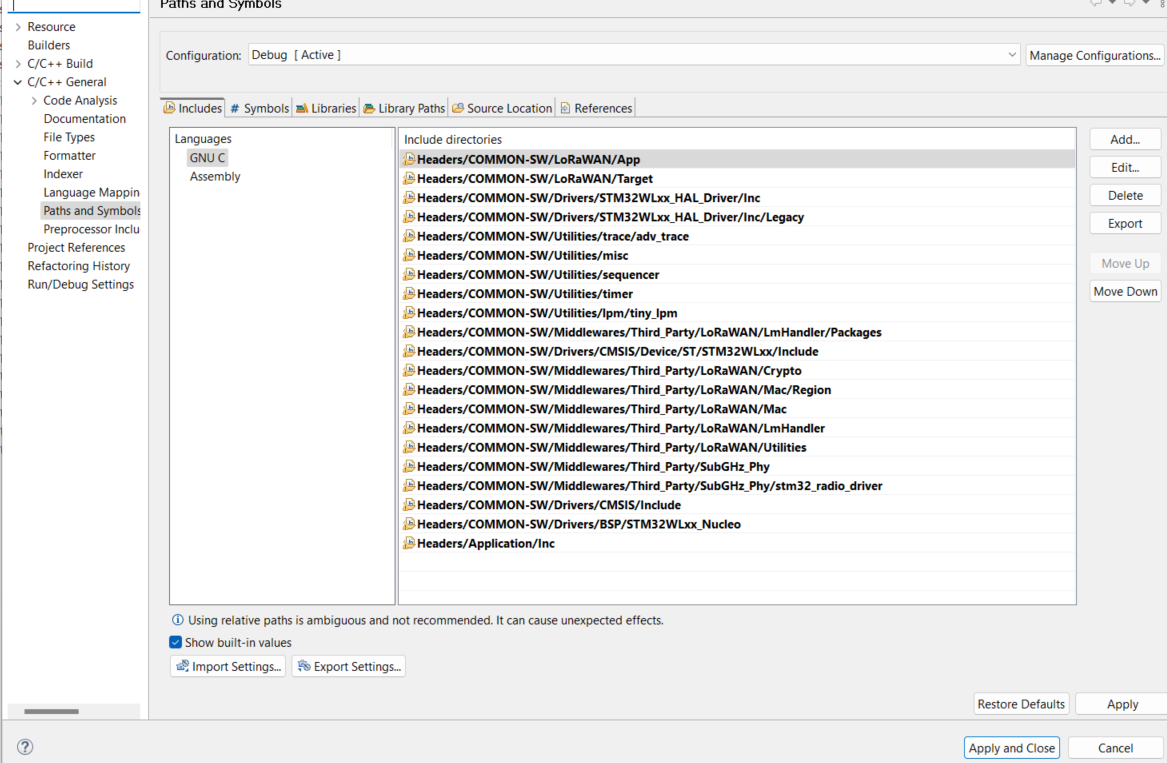Open Manage Configurations dialog
This screenshot has height=763, width=1167.
pyautogui.click(x=1094, y=55)
